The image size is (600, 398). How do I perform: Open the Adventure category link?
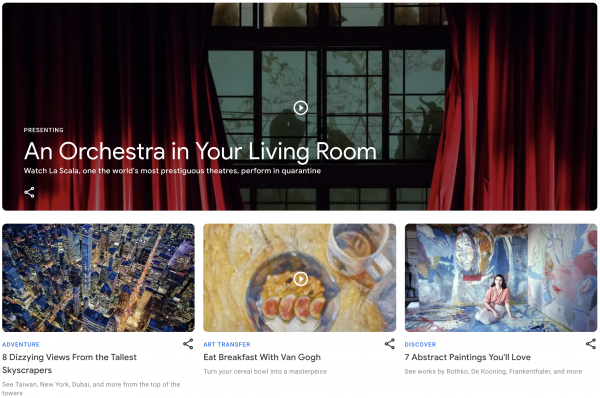(x=21, y=344)
